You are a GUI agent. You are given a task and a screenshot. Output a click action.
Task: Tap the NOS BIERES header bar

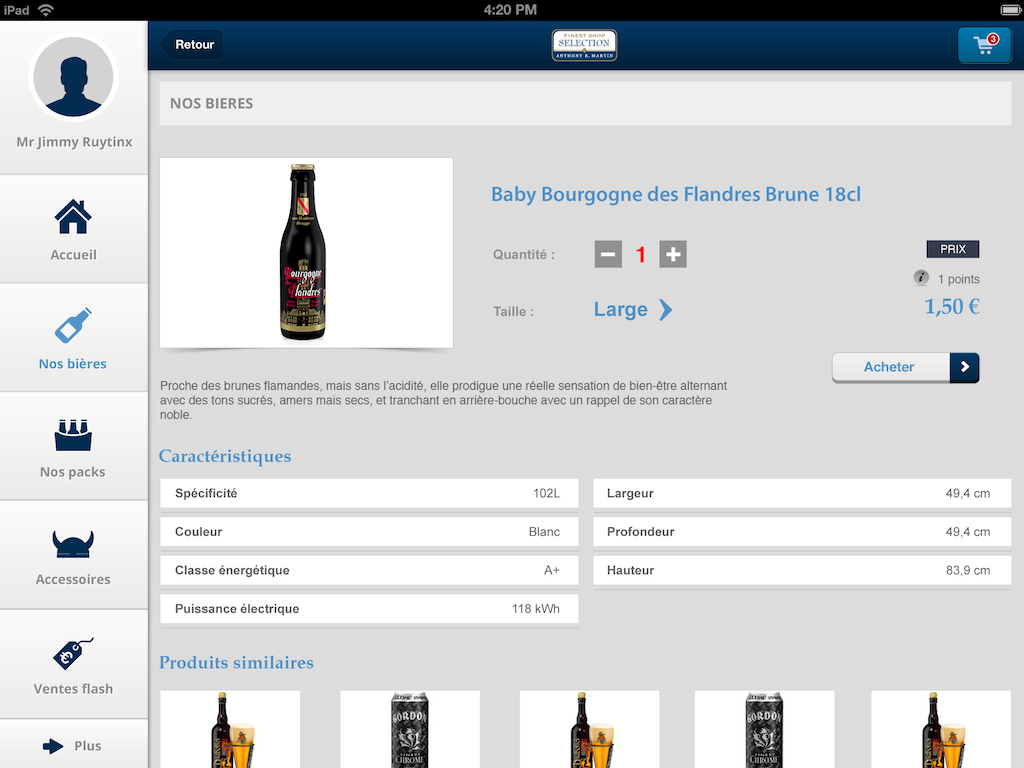click(585, 103)
